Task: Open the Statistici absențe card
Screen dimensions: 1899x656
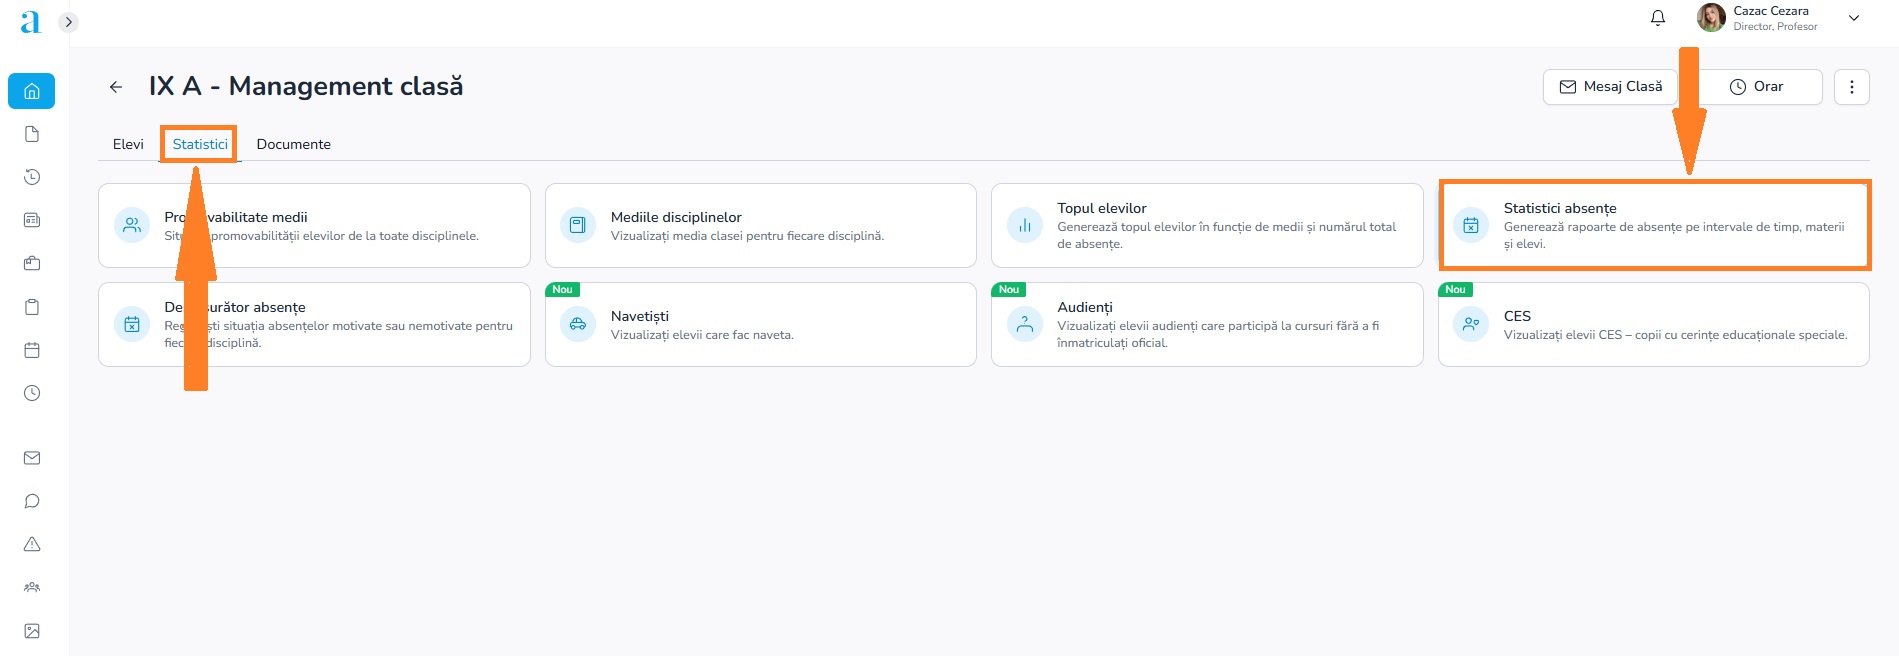Action: [x=1653, y=225]
